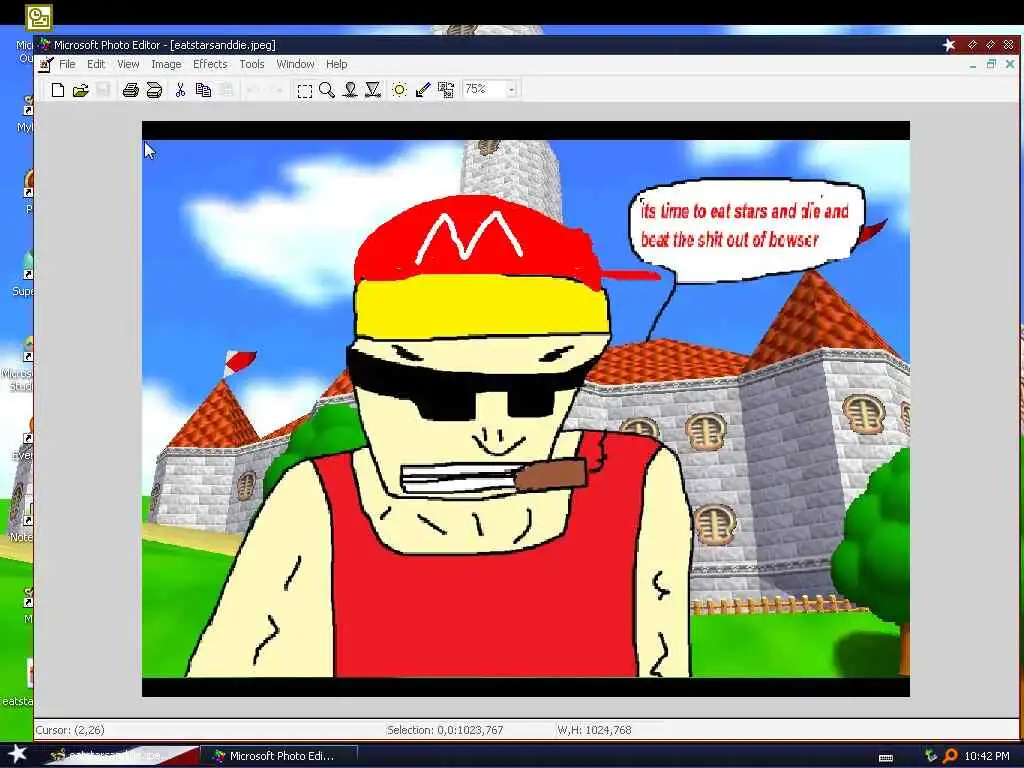
Task: Click the Cursor coordinates status text
Action: (x=70, y=730)
